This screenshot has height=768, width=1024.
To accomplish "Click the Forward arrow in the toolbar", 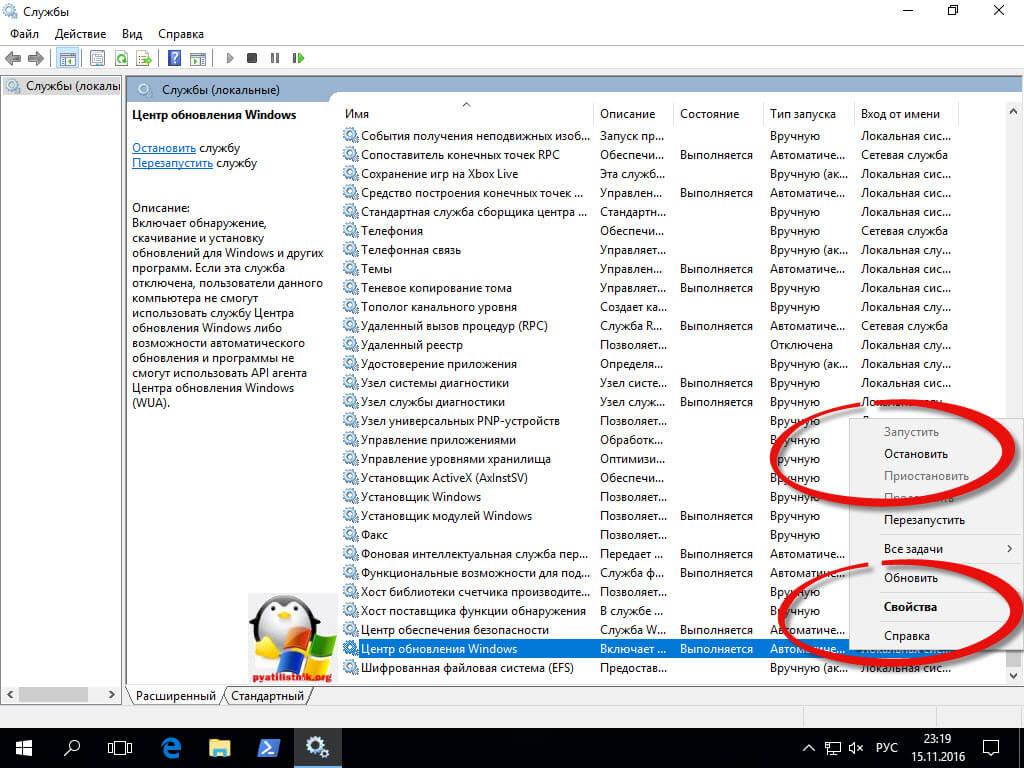I will click(36, 59).
